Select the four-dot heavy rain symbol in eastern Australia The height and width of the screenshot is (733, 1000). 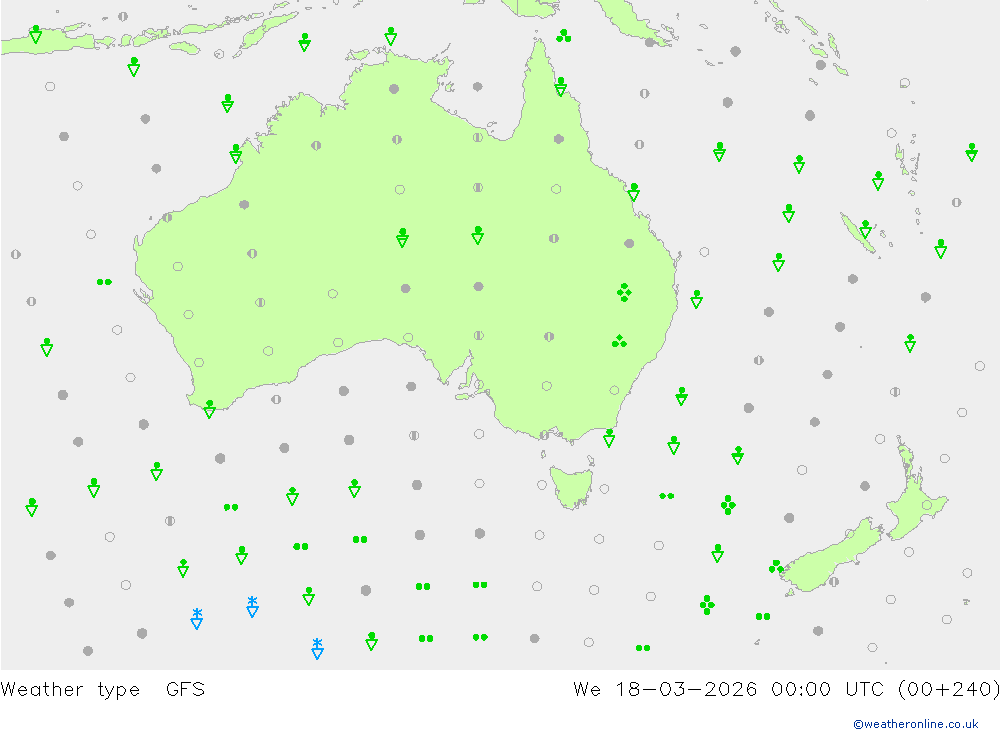[x=624, y=293]
